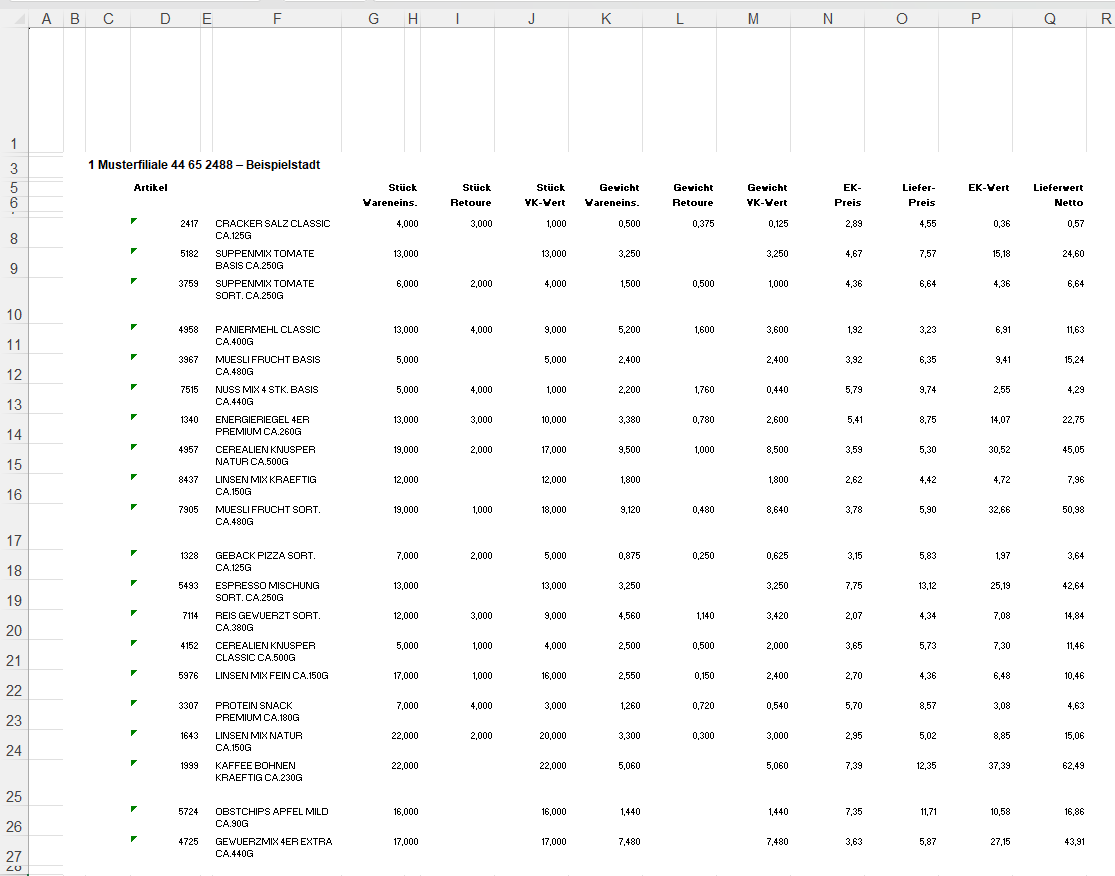Select column F header
The image size is (1115, 876).
coord(277,19)
